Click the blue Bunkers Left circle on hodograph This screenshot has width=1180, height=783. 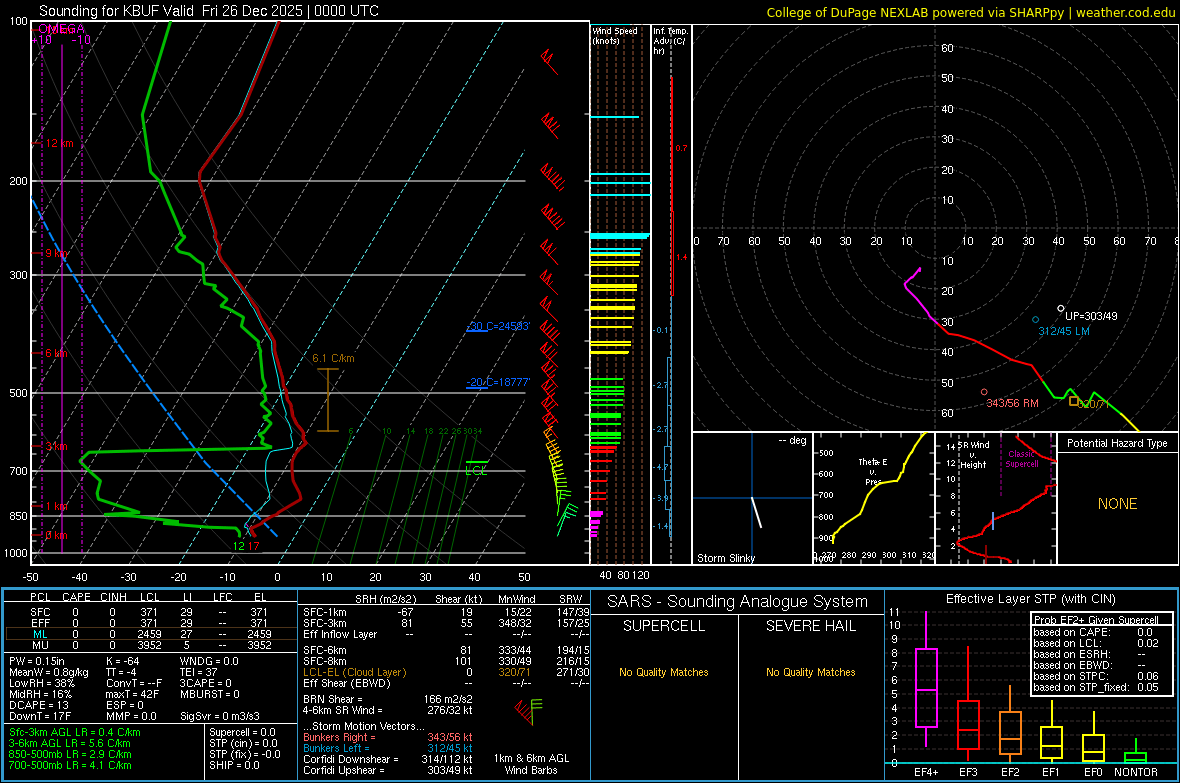point(1036,320)
